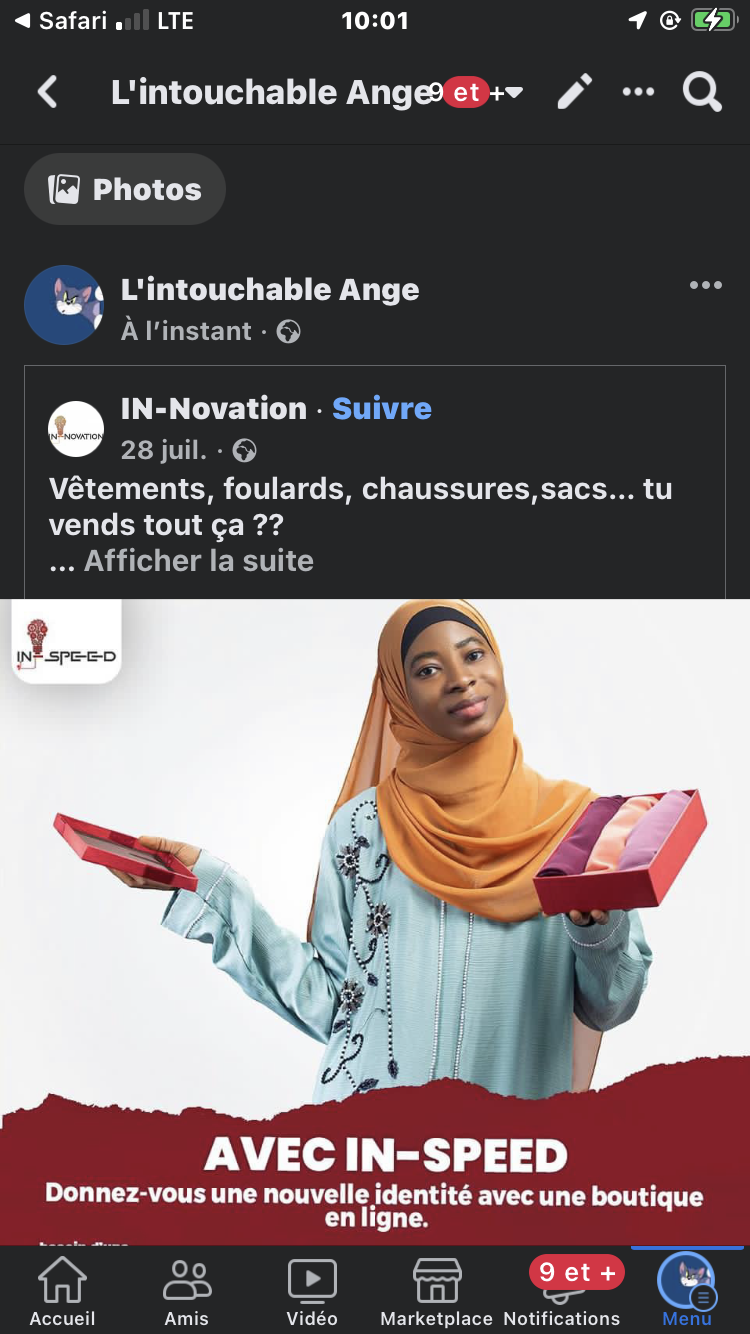Tap the search magnifier icon

[702, 92]
